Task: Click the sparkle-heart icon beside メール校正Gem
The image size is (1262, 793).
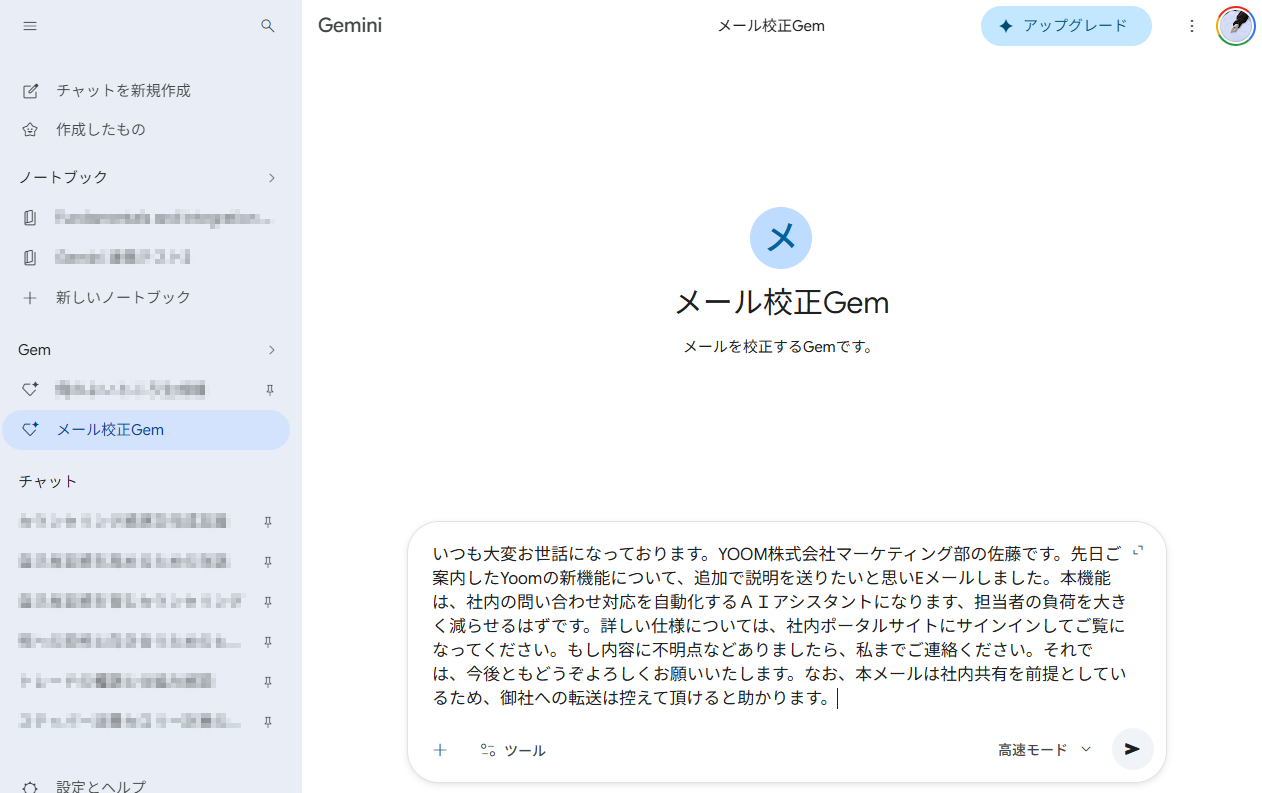Action: (30, 429)
